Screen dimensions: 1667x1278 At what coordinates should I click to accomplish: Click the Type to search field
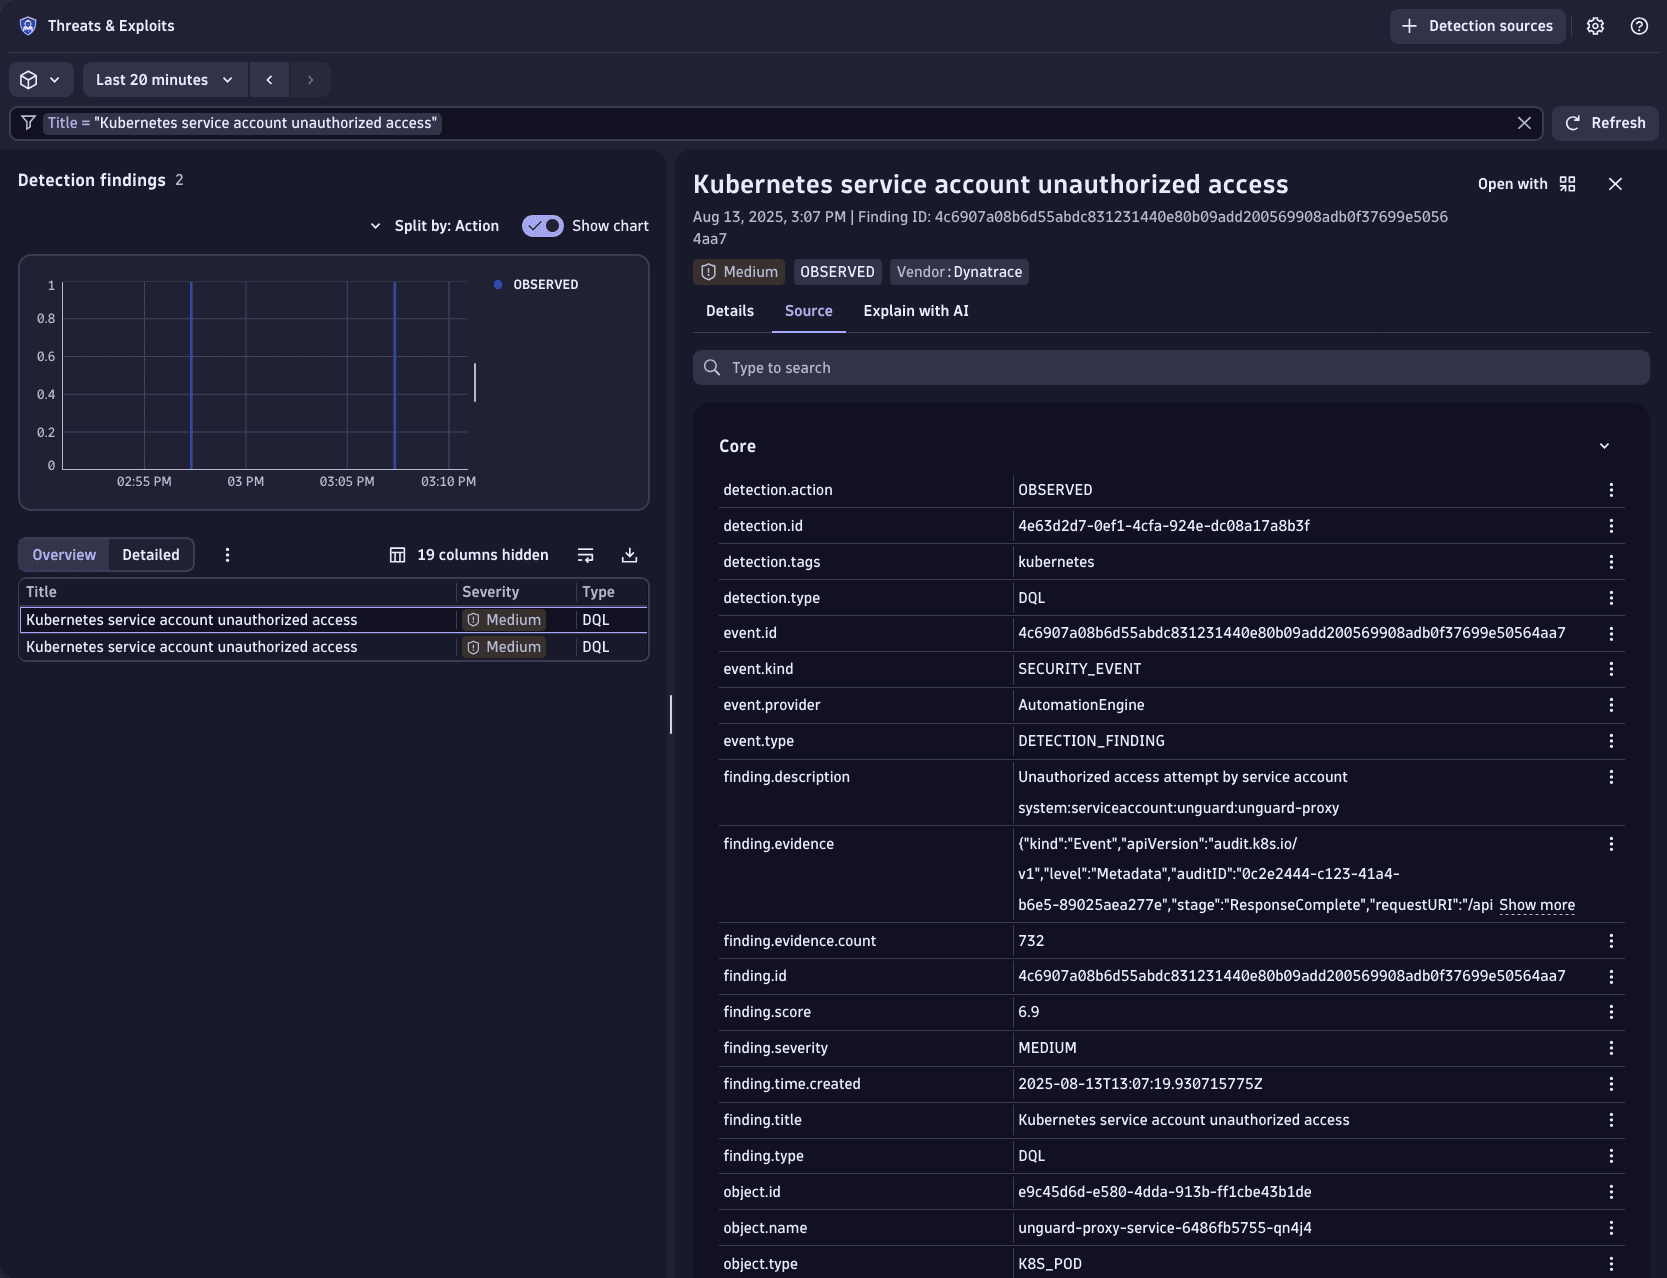1171,368
